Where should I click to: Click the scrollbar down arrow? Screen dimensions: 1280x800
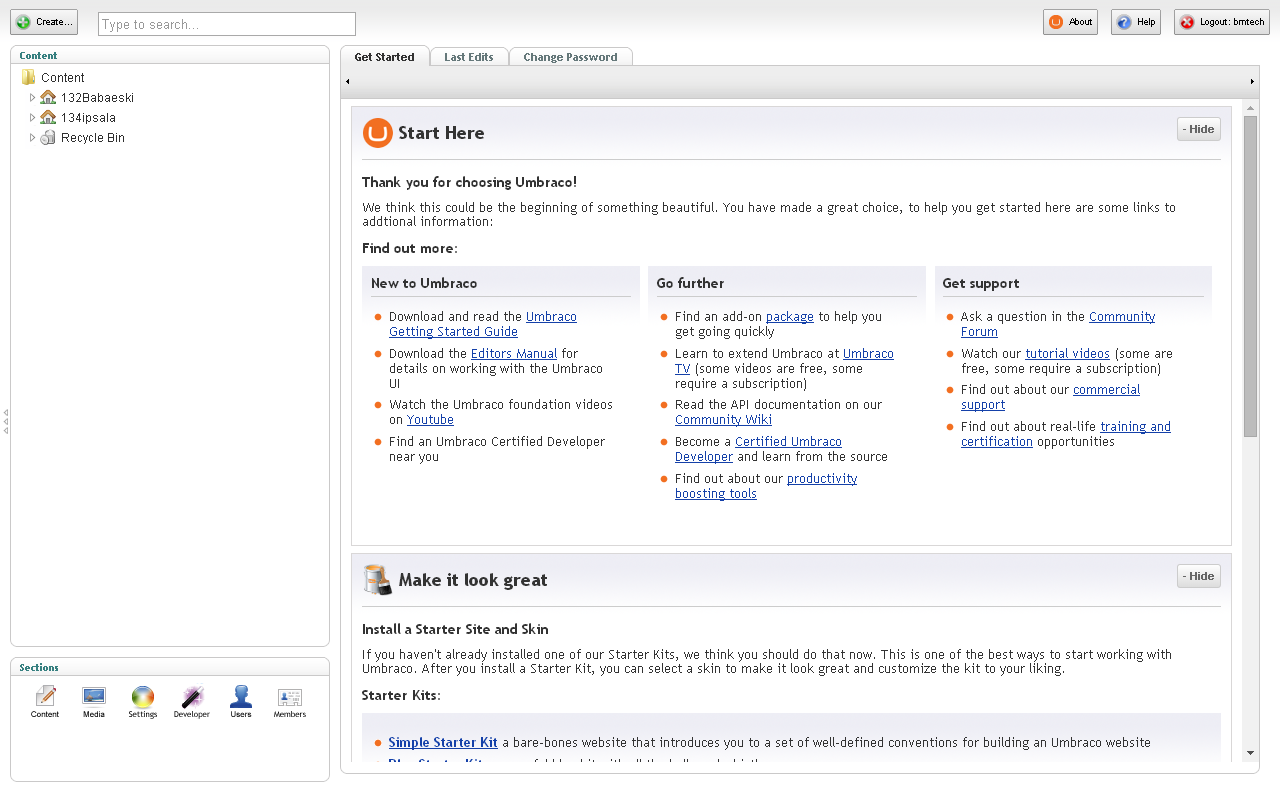coord(1251,753)
